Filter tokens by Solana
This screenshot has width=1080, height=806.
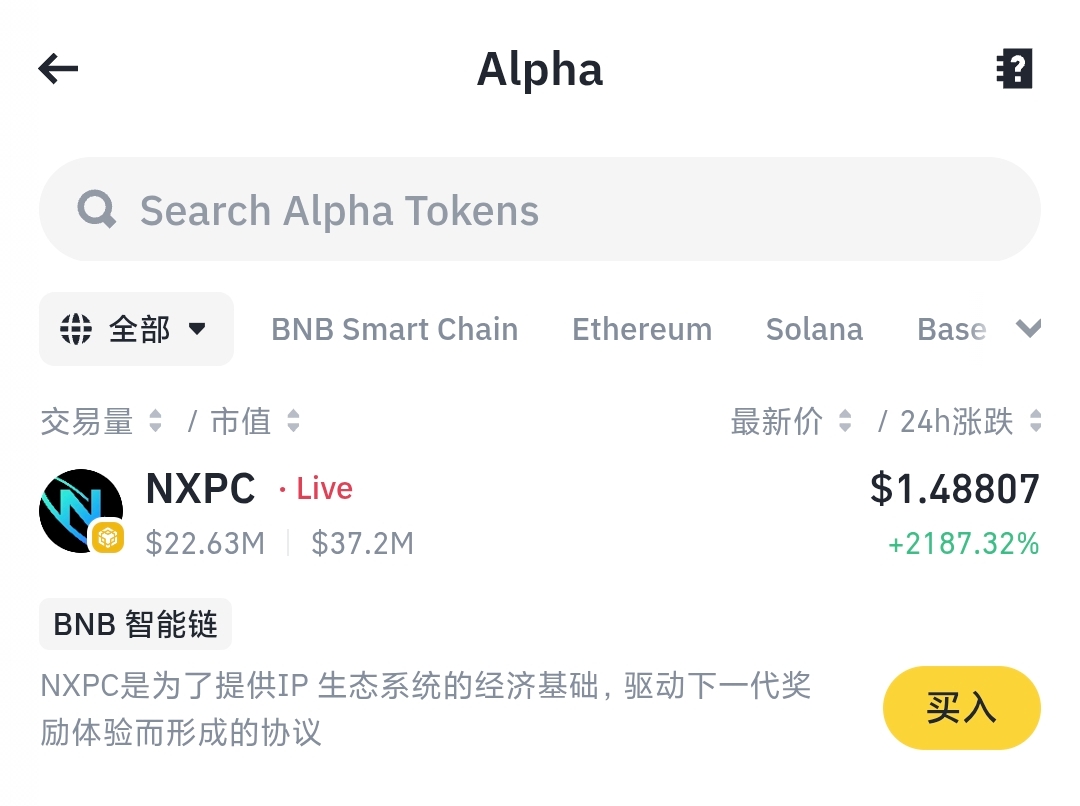[x=814, y=329]
